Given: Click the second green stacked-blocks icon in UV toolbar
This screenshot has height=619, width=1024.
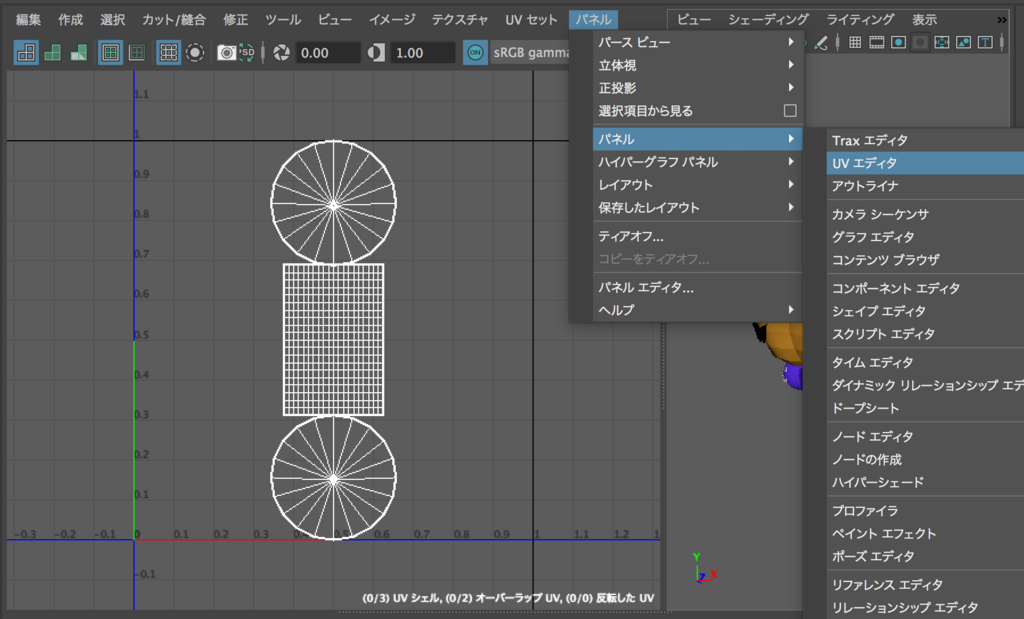Looking at the screenshot, I should tap(52, 52).
